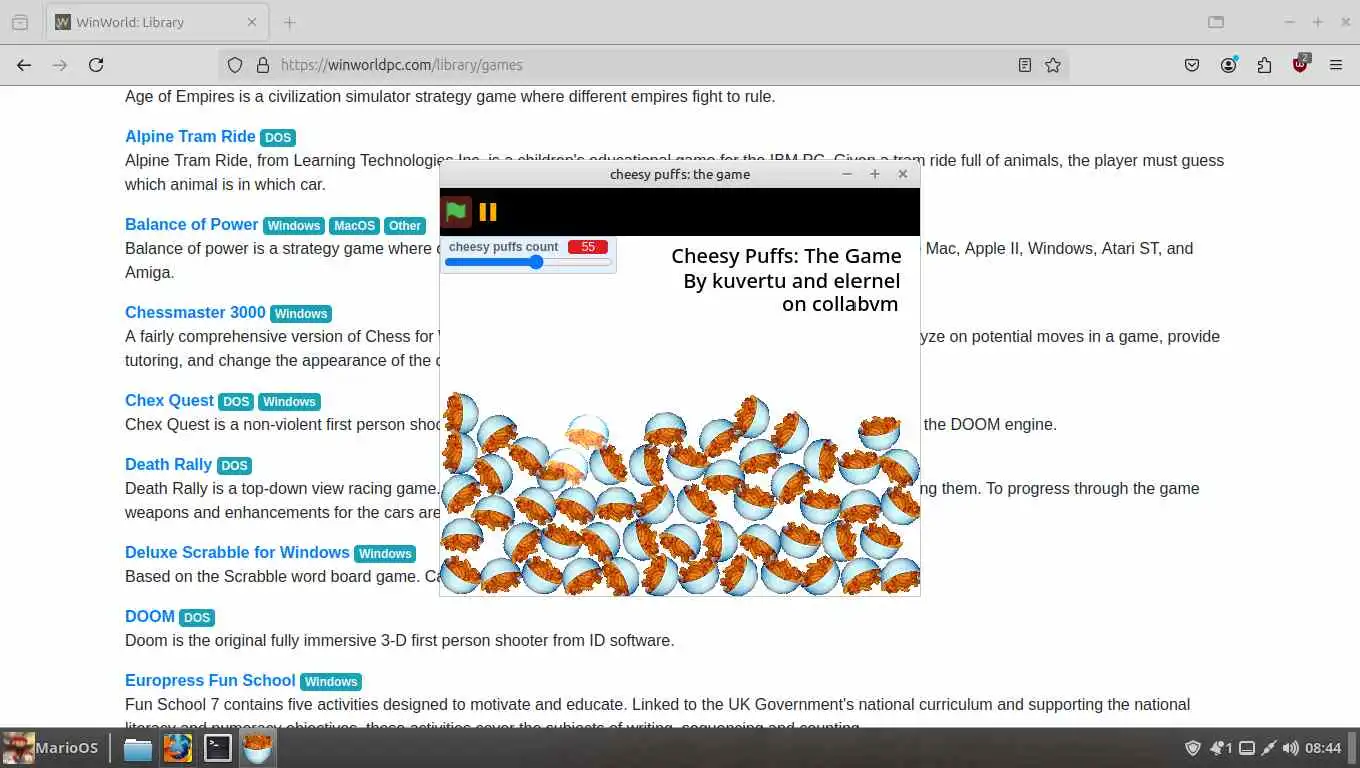The height and width of the screenshot is (768, 1360).
Task: Open the notifications bell in tray
Action: click(x=1220, y=748)
